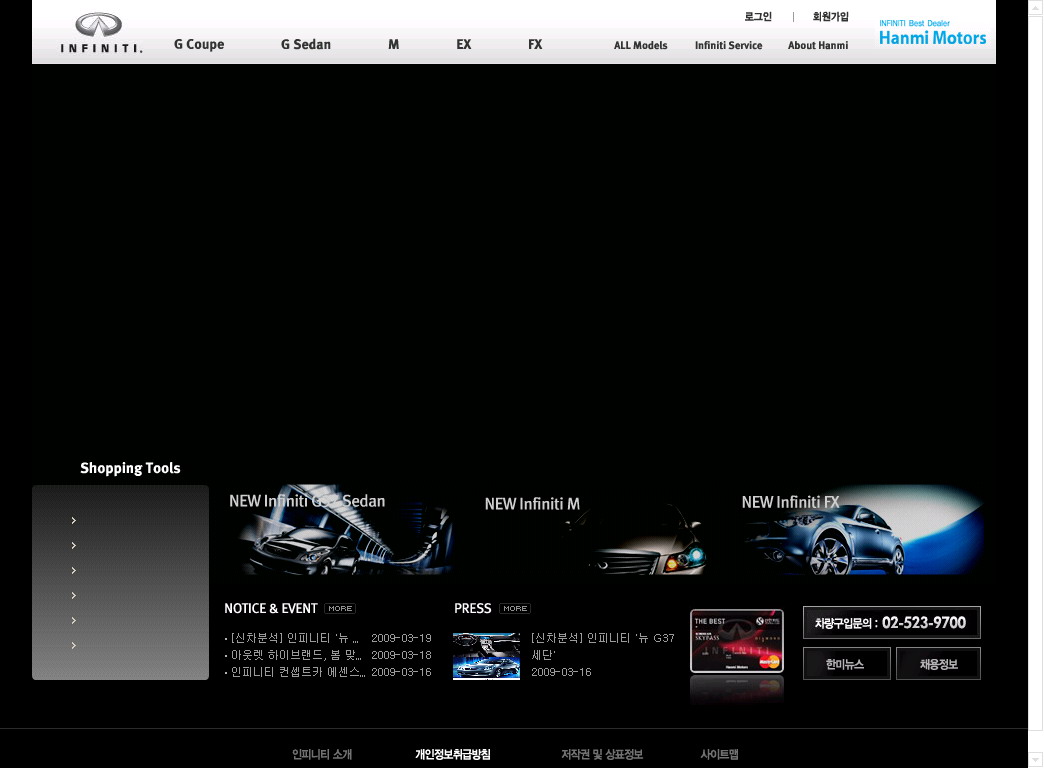The height and width of the screenshot is (768, 1044).
Task: Click the Skypass Infiniti credit card image
Action: 737,641
